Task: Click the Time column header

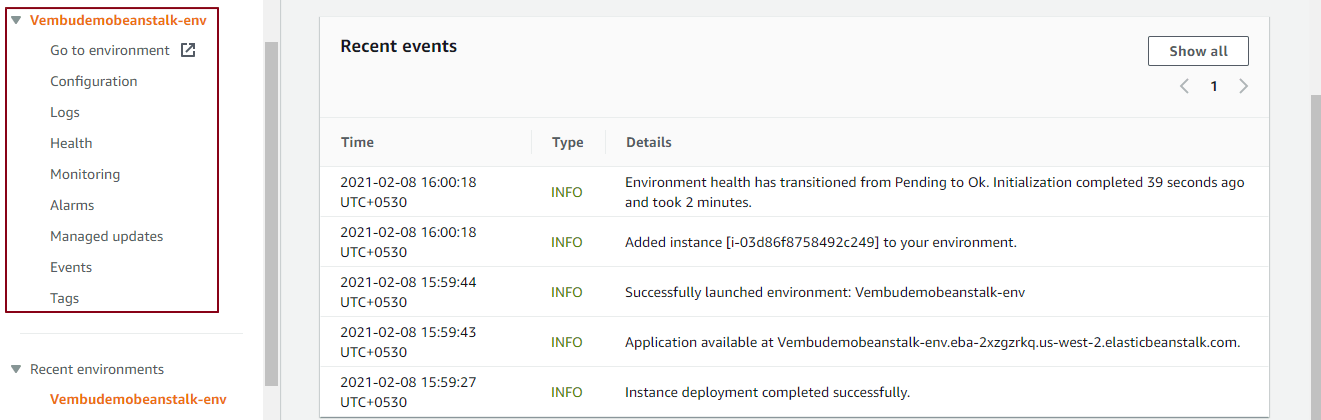Action: (357, 142)
